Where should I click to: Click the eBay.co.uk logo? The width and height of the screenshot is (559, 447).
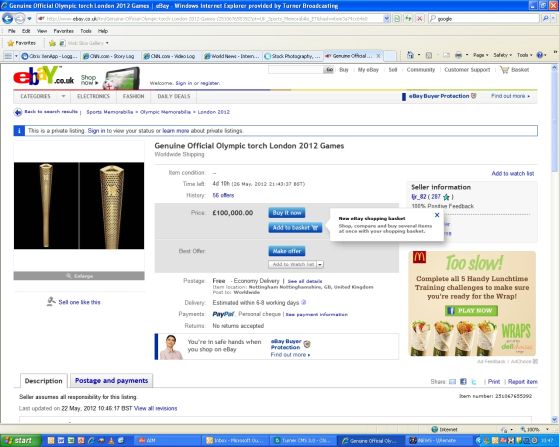[x=43, y=76]
